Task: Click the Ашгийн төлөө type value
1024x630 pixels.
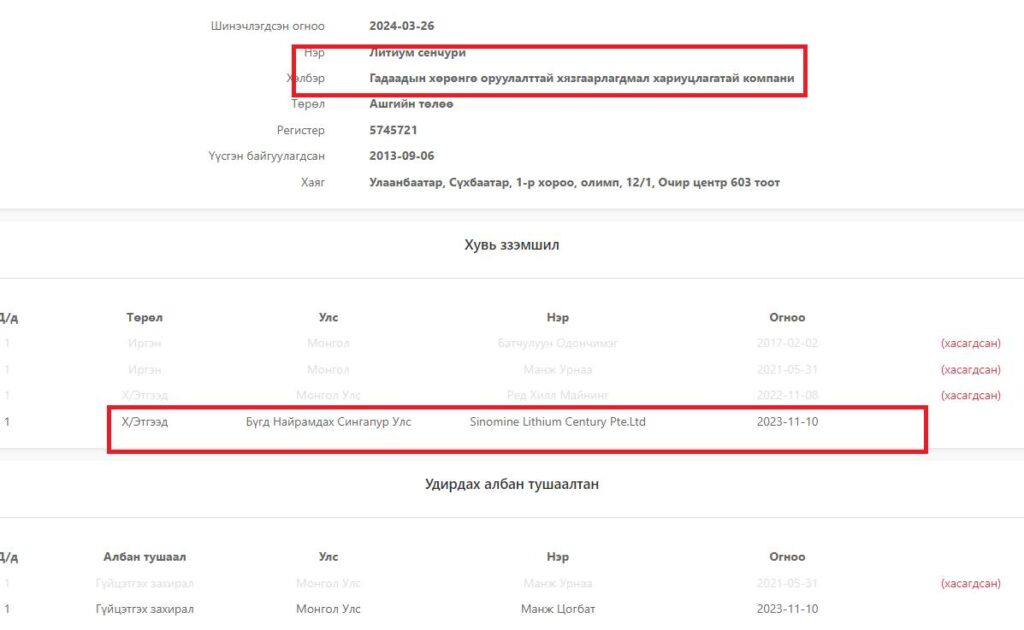Action: (x=411, y=104)
